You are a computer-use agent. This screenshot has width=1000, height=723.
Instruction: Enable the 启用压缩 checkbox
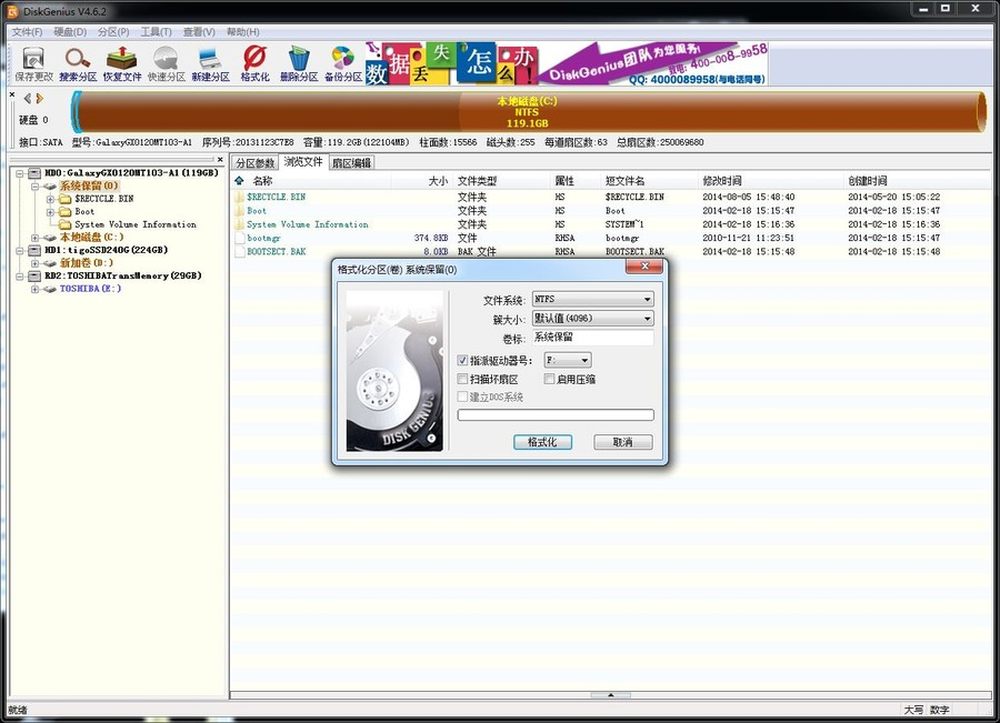tap(549, 379)
